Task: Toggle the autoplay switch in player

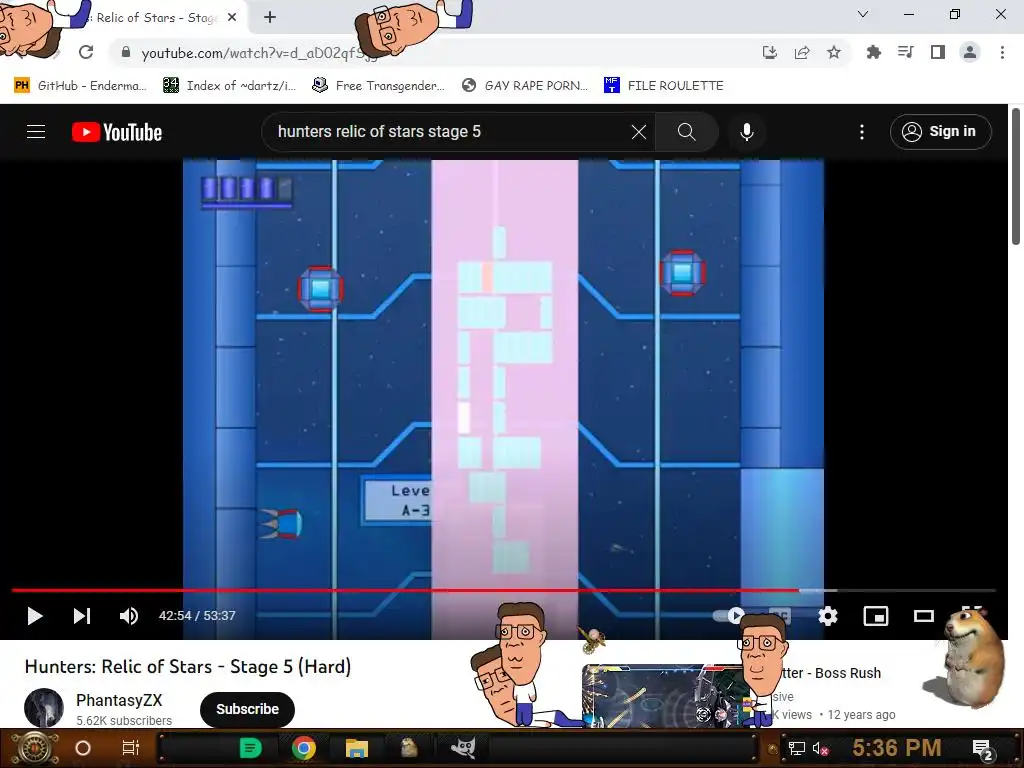Action: [x=729, y=615]
